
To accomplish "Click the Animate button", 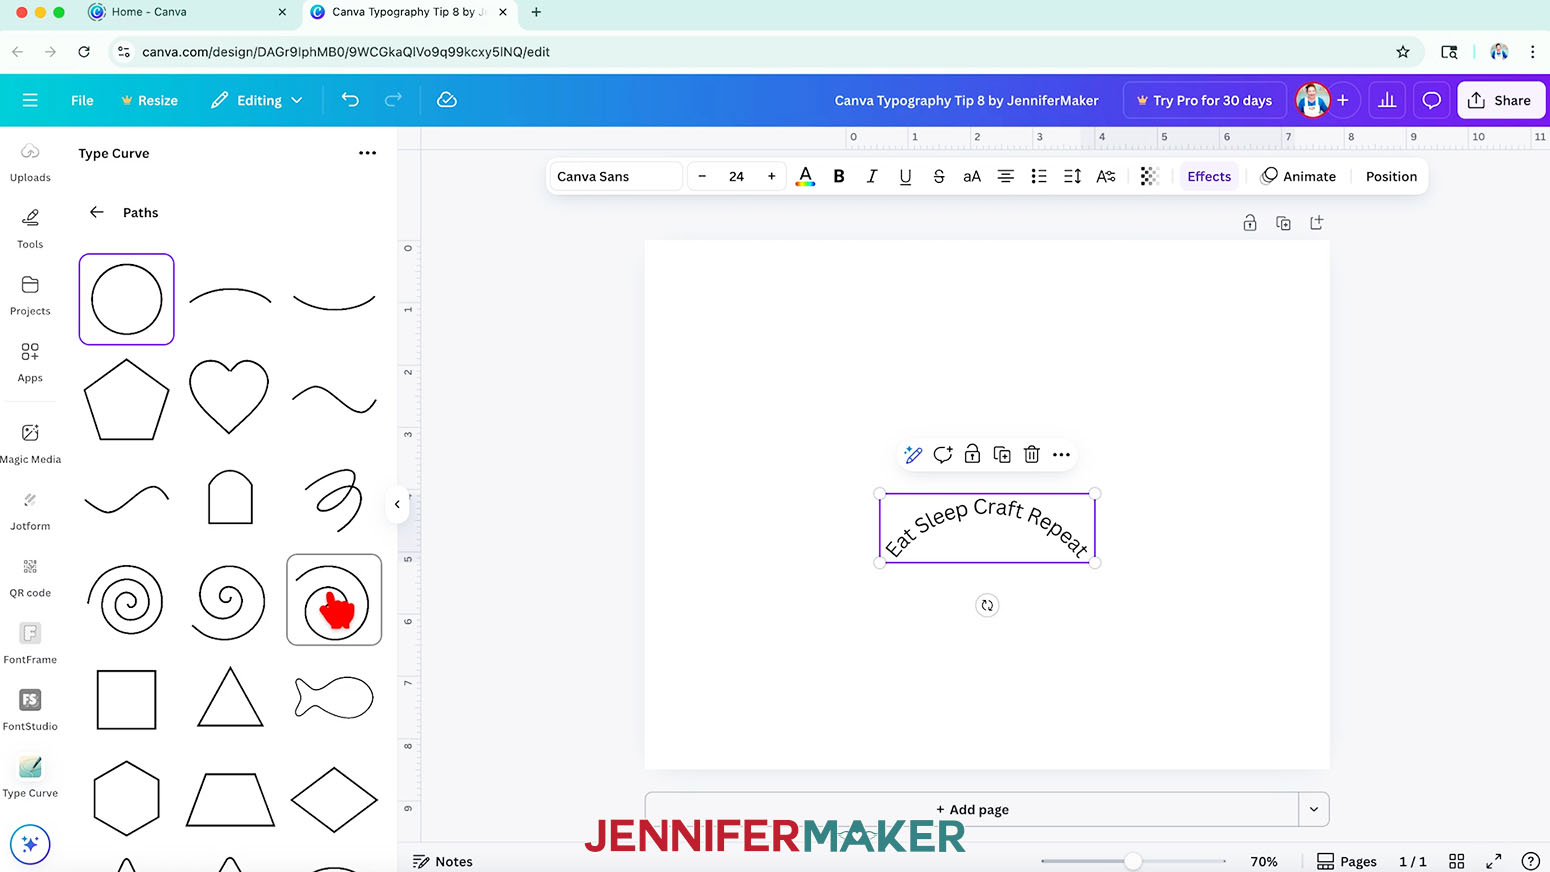I will 1299,176.
